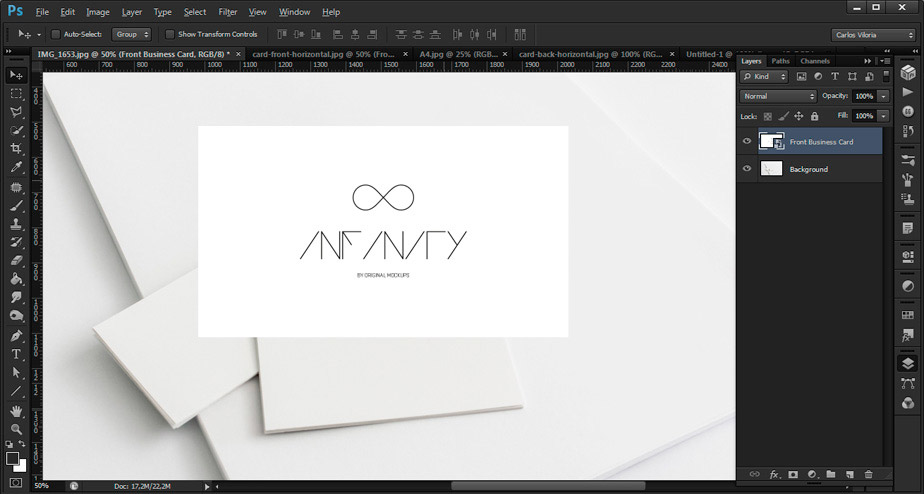
Task: Select the Line tool
Action: pyautogui.click(x=16, y=391)
